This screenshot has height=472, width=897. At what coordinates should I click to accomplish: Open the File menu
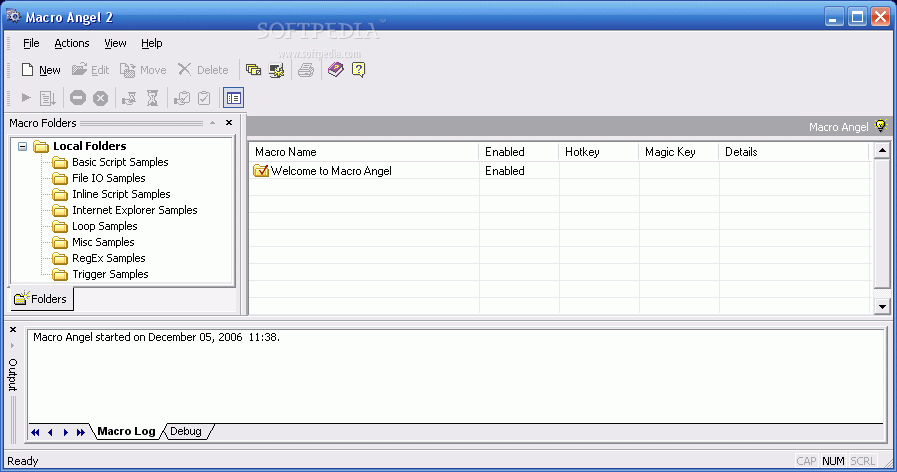[x=31, y=43]
